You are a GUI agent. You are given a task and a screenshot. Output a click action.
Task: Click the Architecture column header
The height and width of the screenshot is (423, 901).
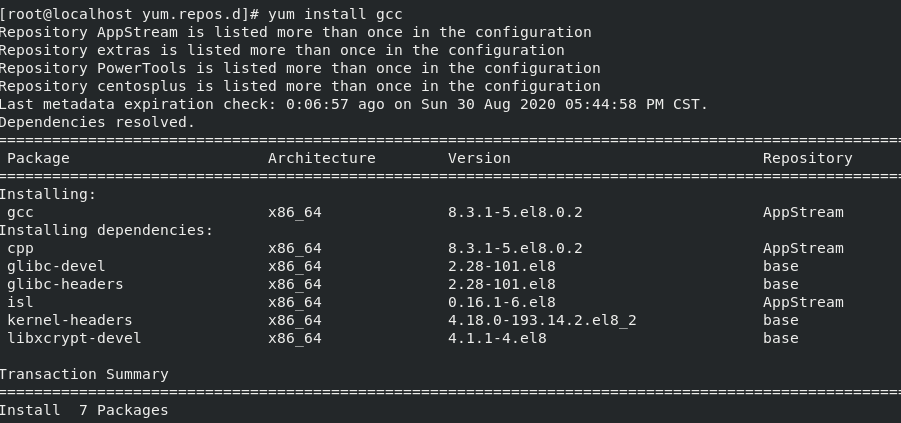point(321,158)
